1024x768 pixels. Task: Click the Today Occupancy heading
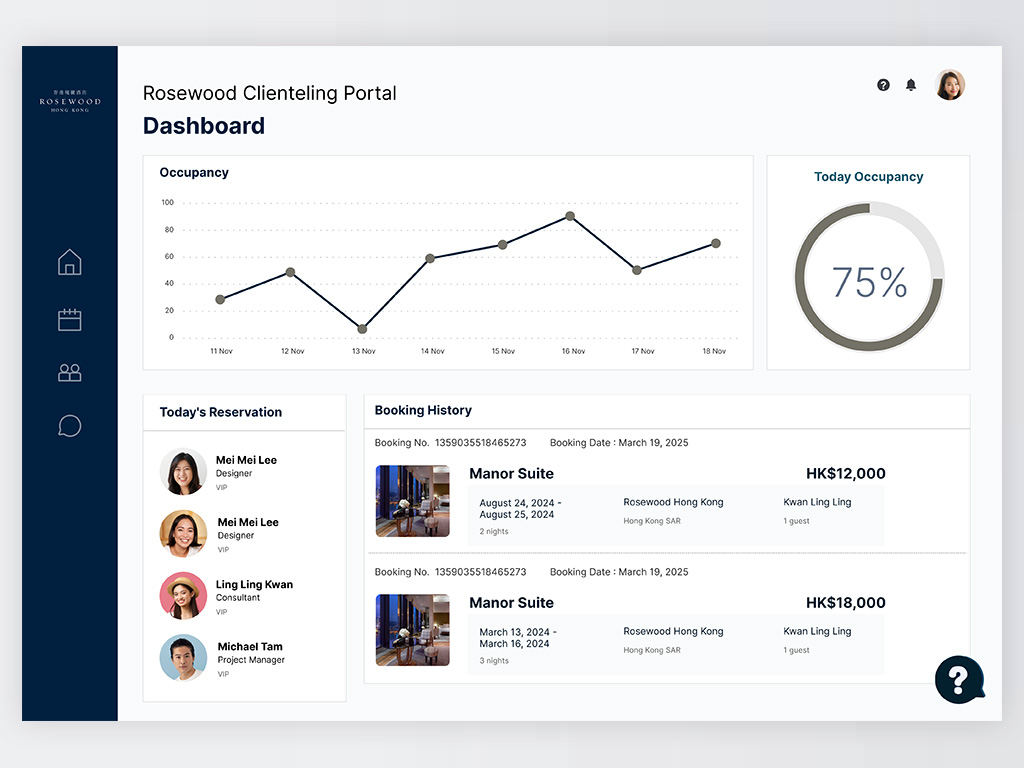(x=869, y=177)
